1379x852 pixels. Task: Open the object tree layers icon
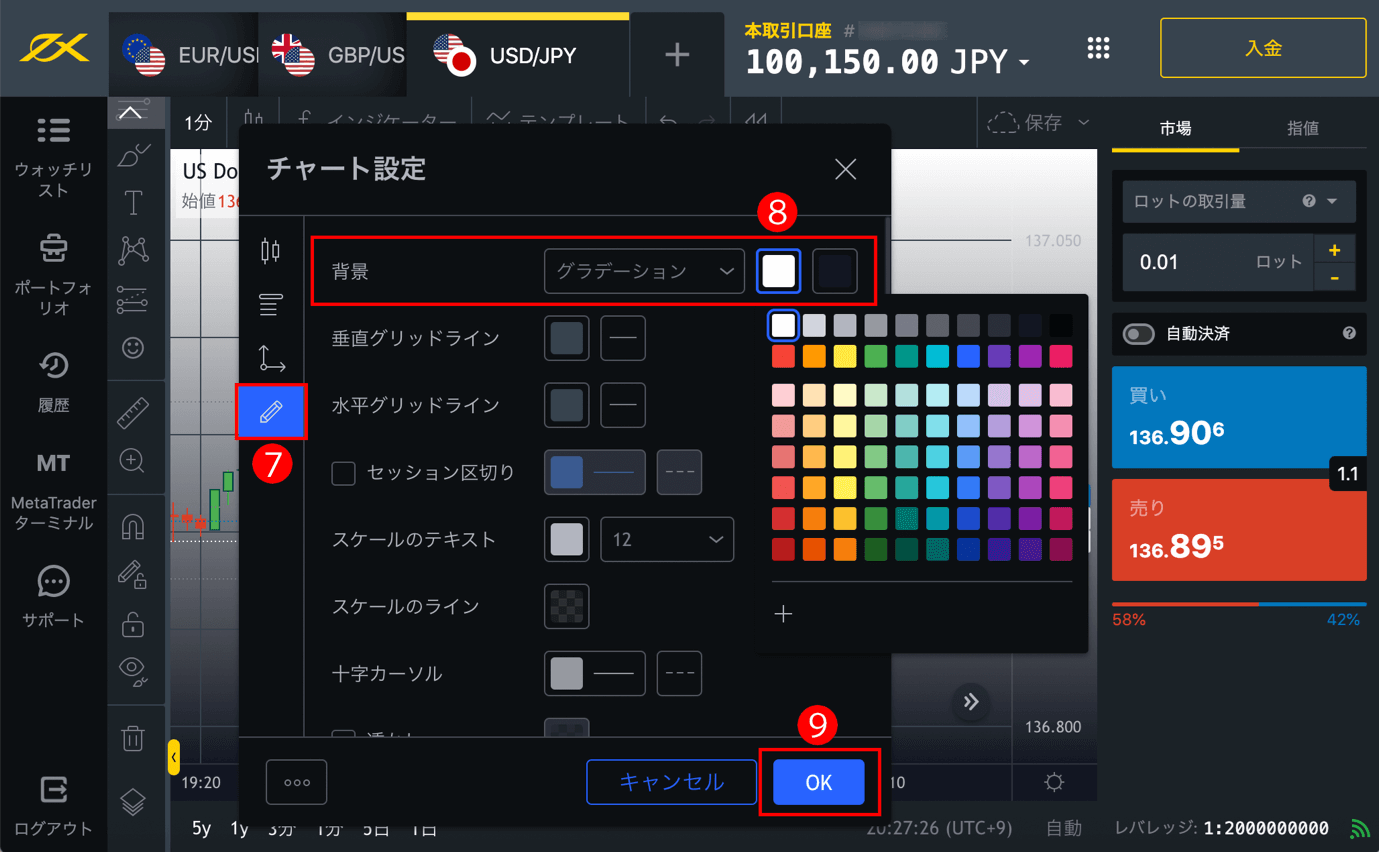tap(132, 801)
